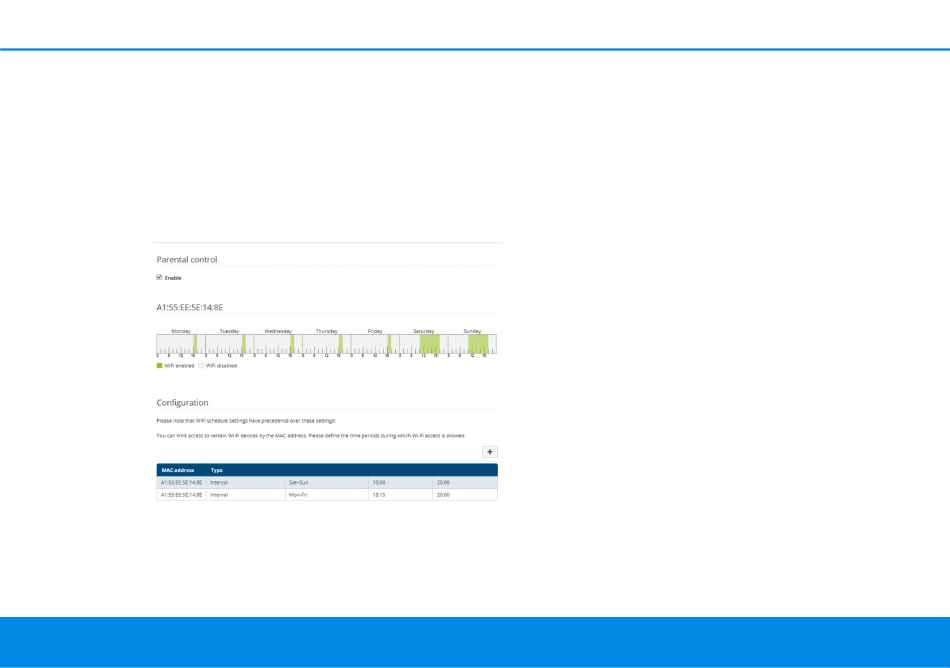Click the Friday schedule timeline
The width and height of the screenshot is (950, 668).
click(x=375, y=344)
